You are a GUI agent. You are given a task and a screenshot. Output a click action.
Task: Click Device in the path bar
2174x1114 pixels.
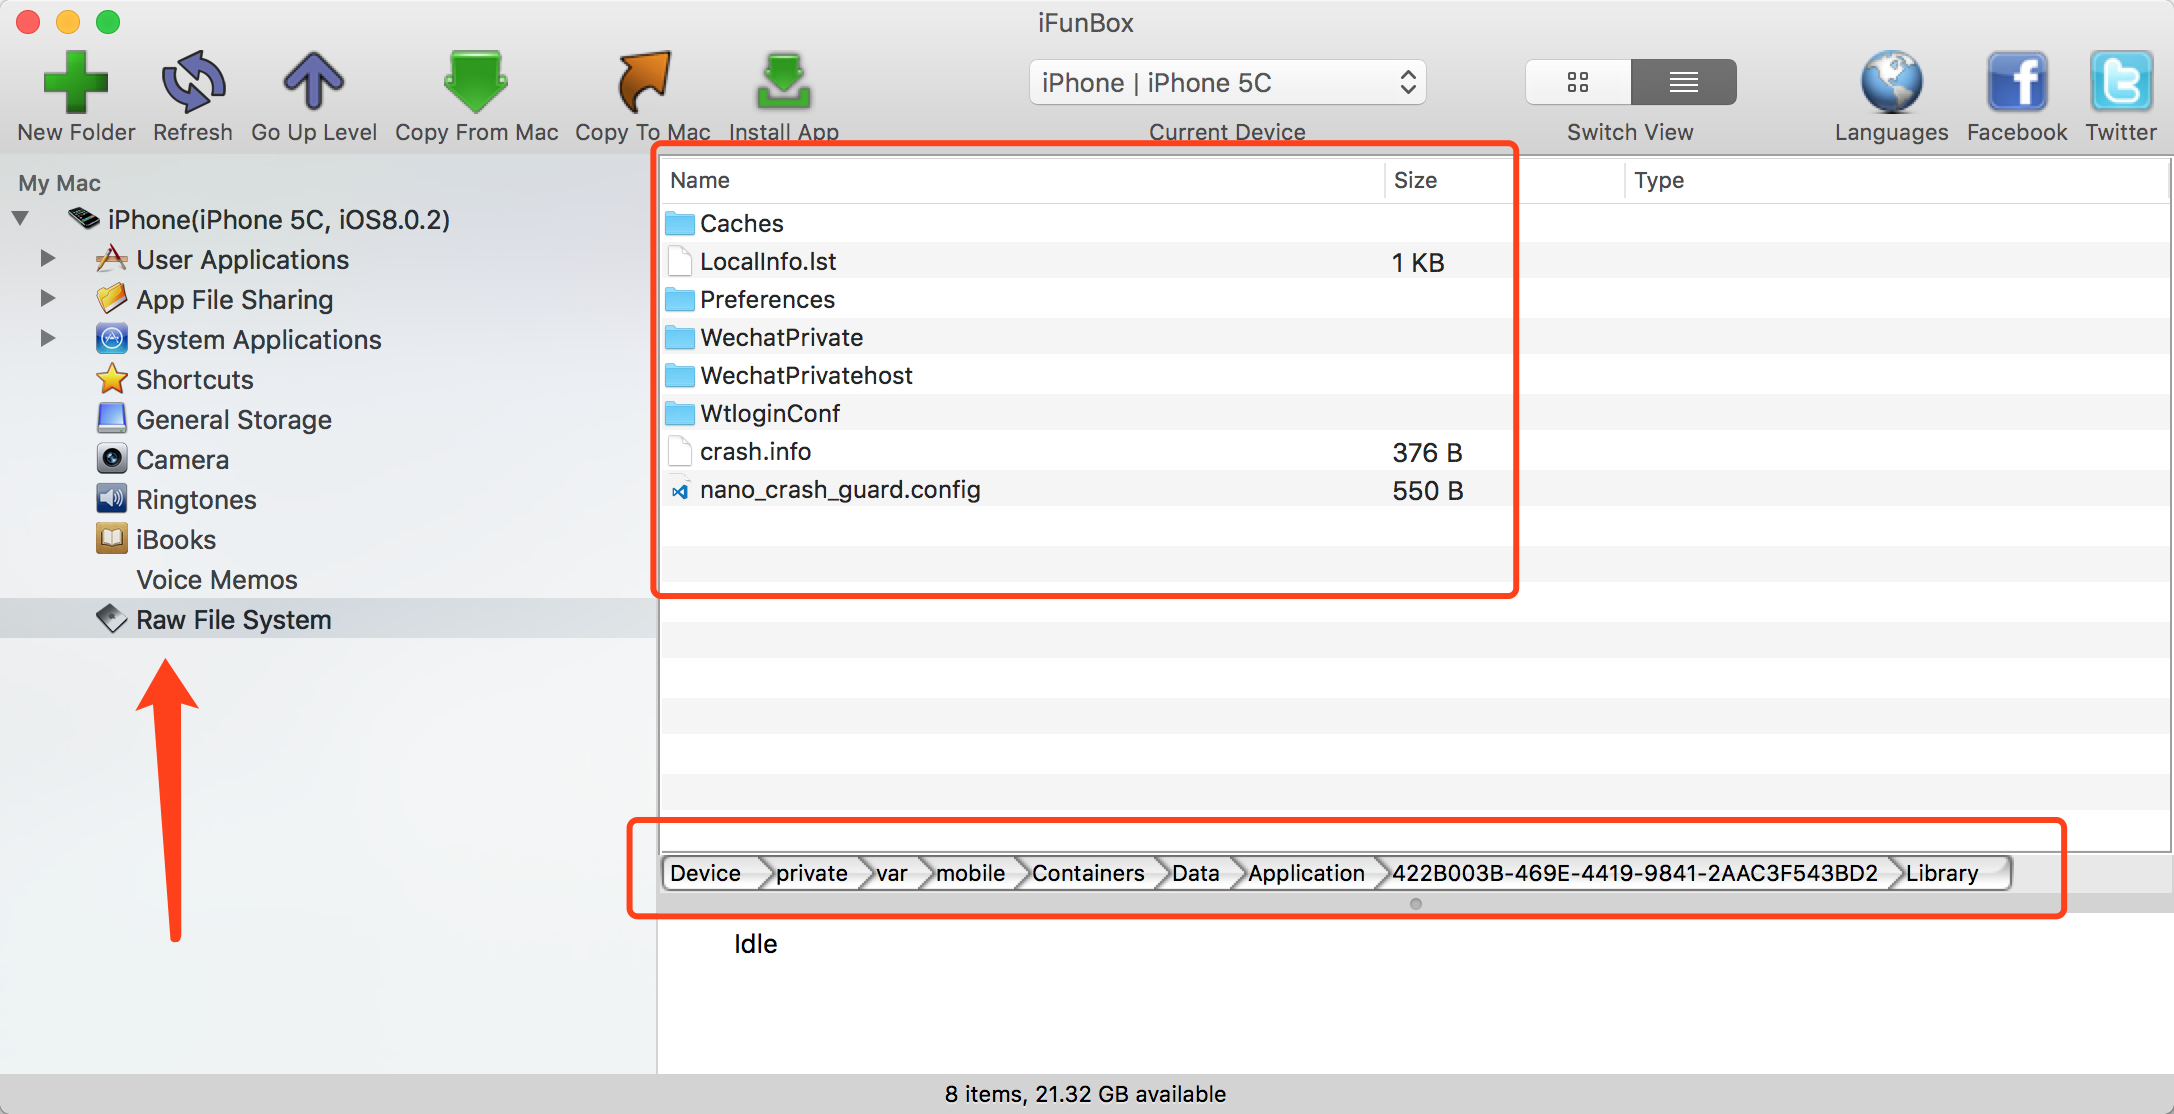coord(705,873)
